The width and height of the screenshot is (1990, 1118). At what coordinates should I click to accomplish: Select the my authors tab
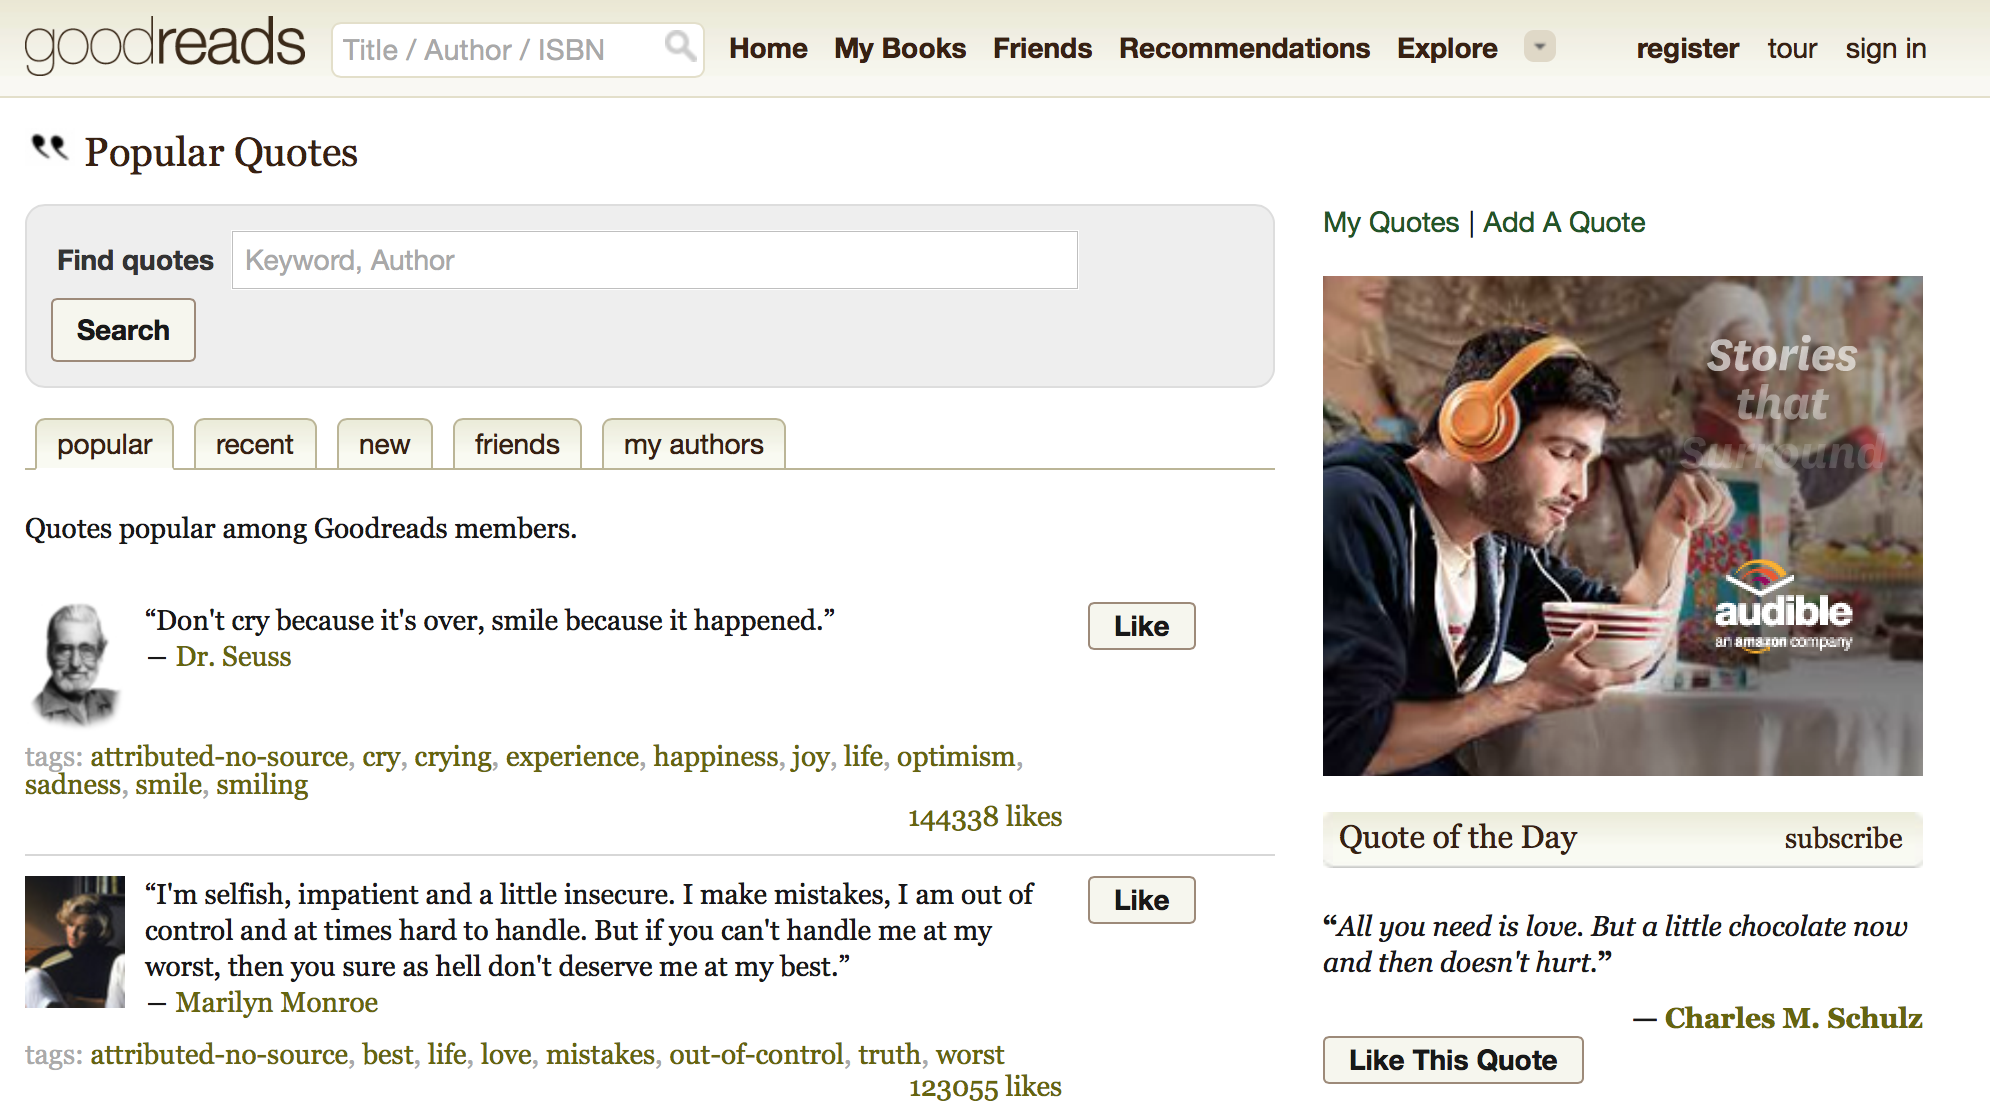click(693, 444)
